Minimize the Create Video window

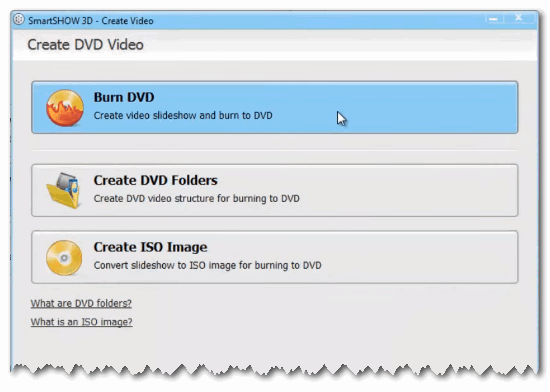[x=494, y=18]
